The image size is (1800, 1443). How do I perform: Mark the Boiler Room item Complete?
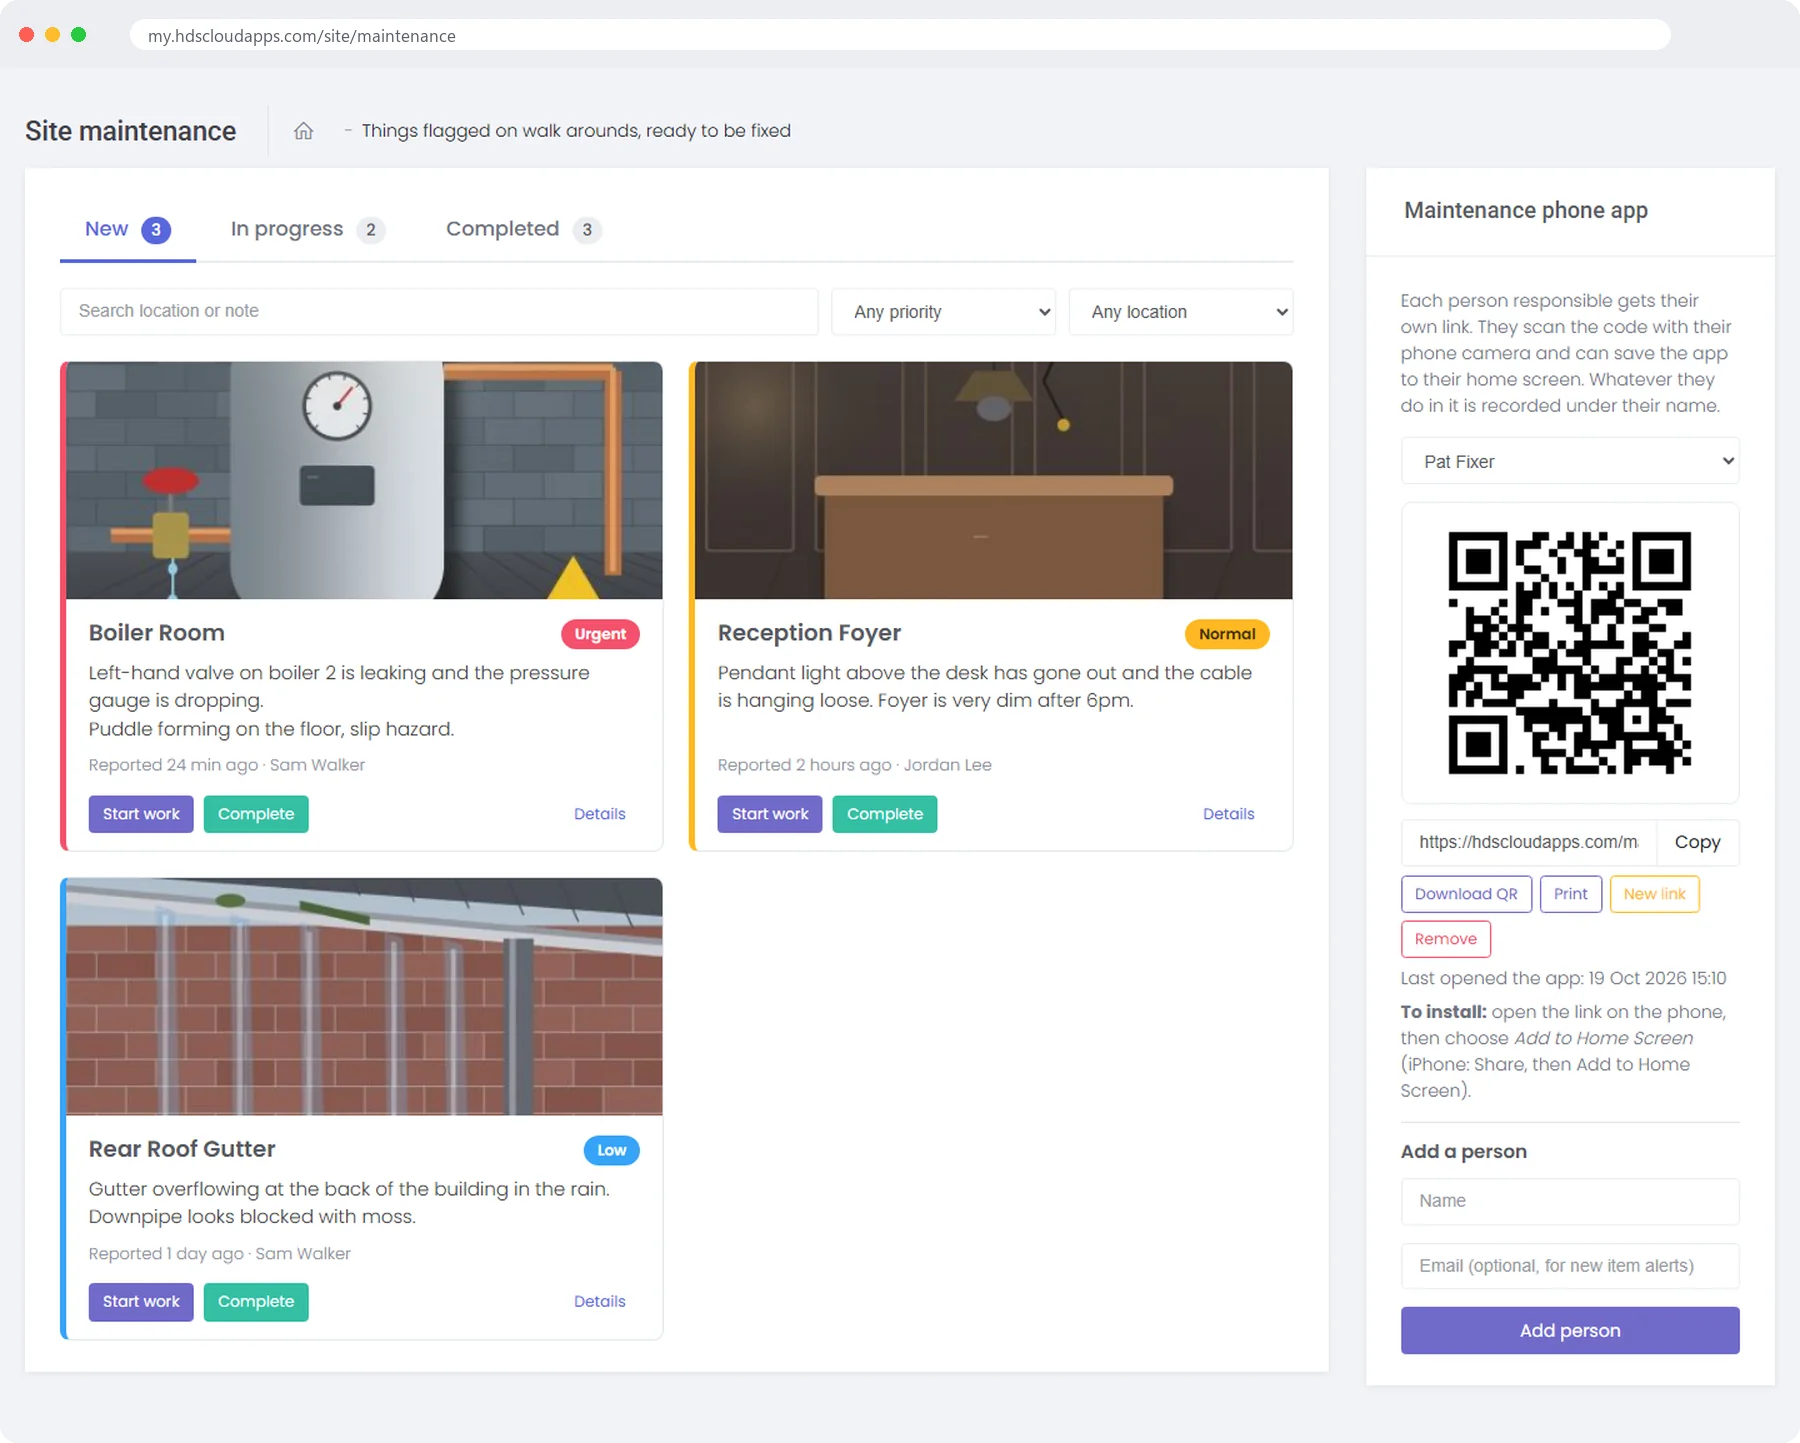(256, 814)
